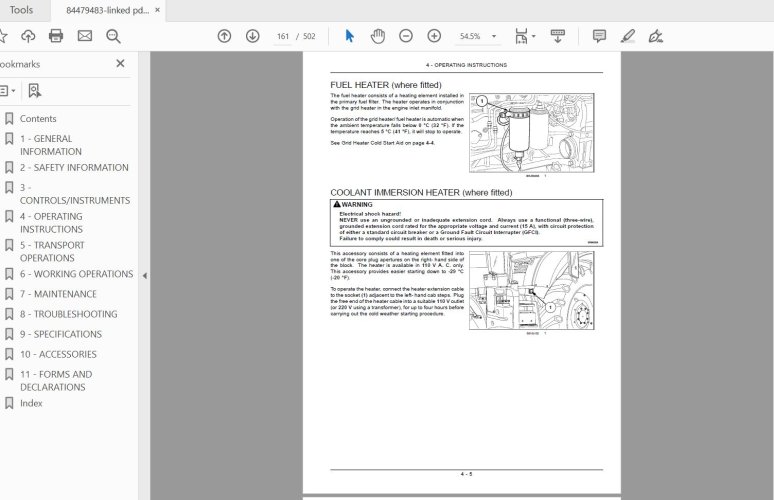
Task: Open the 7 - MAINTENANCE bookmark
Action: pos(58,294)
